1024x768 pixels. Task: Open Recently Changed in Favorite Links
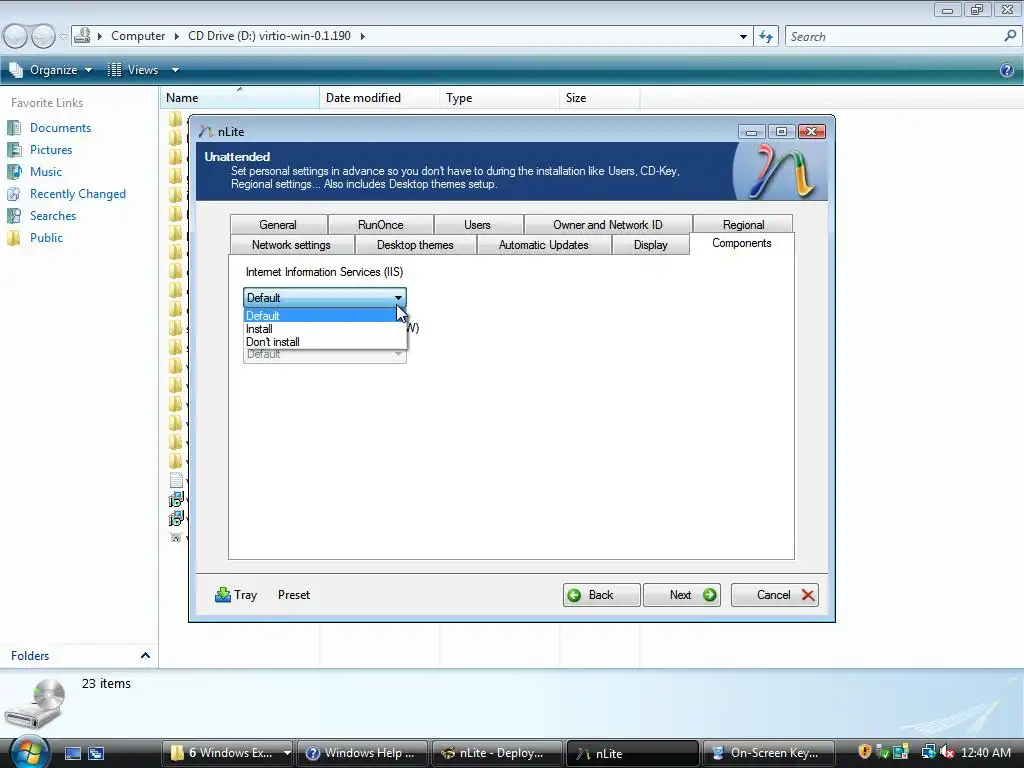coord(78,194)
